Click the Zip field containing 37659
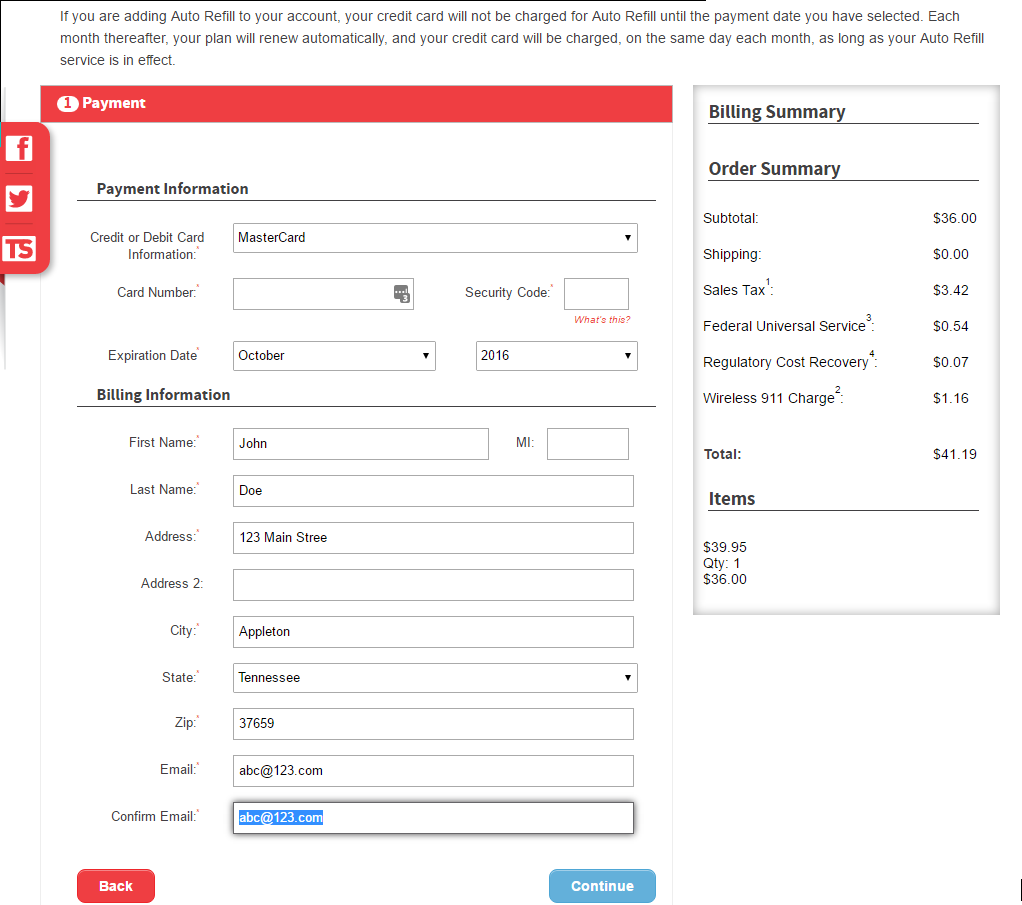This screenshot has height=905, width=1022. 433,724
